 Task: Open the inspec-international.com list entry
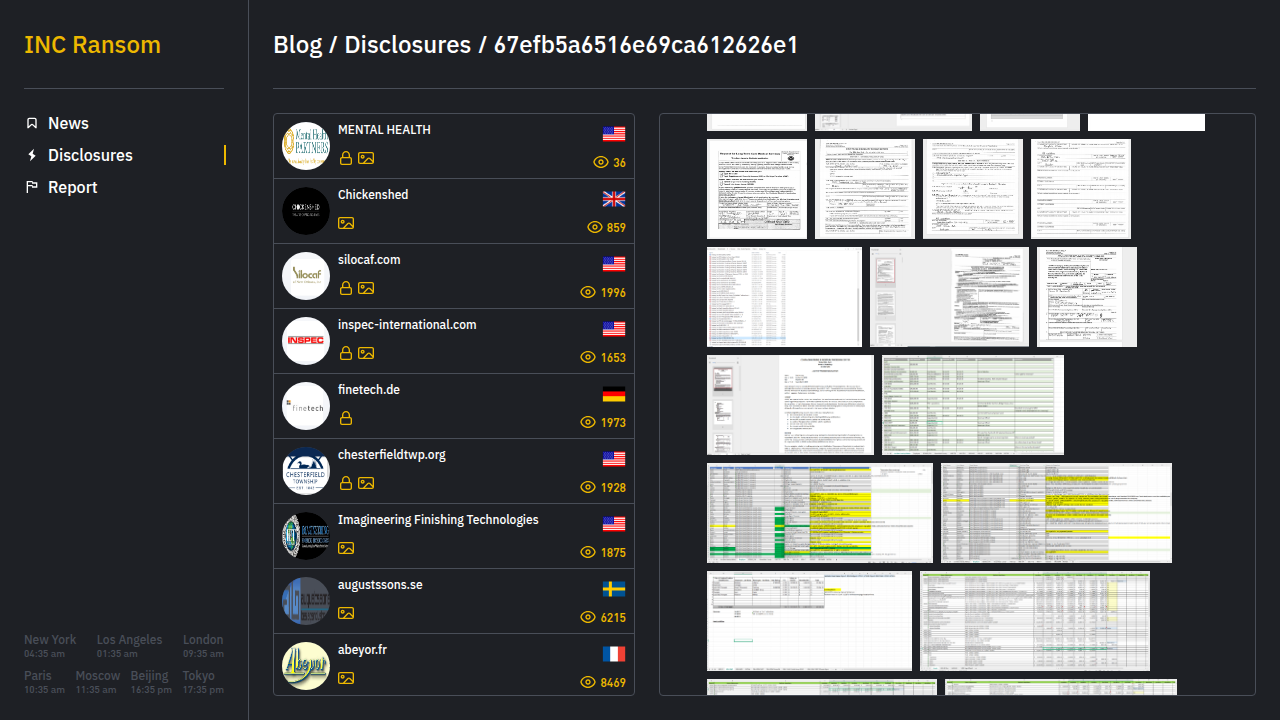pyautogui.click(x=407, y=325)
